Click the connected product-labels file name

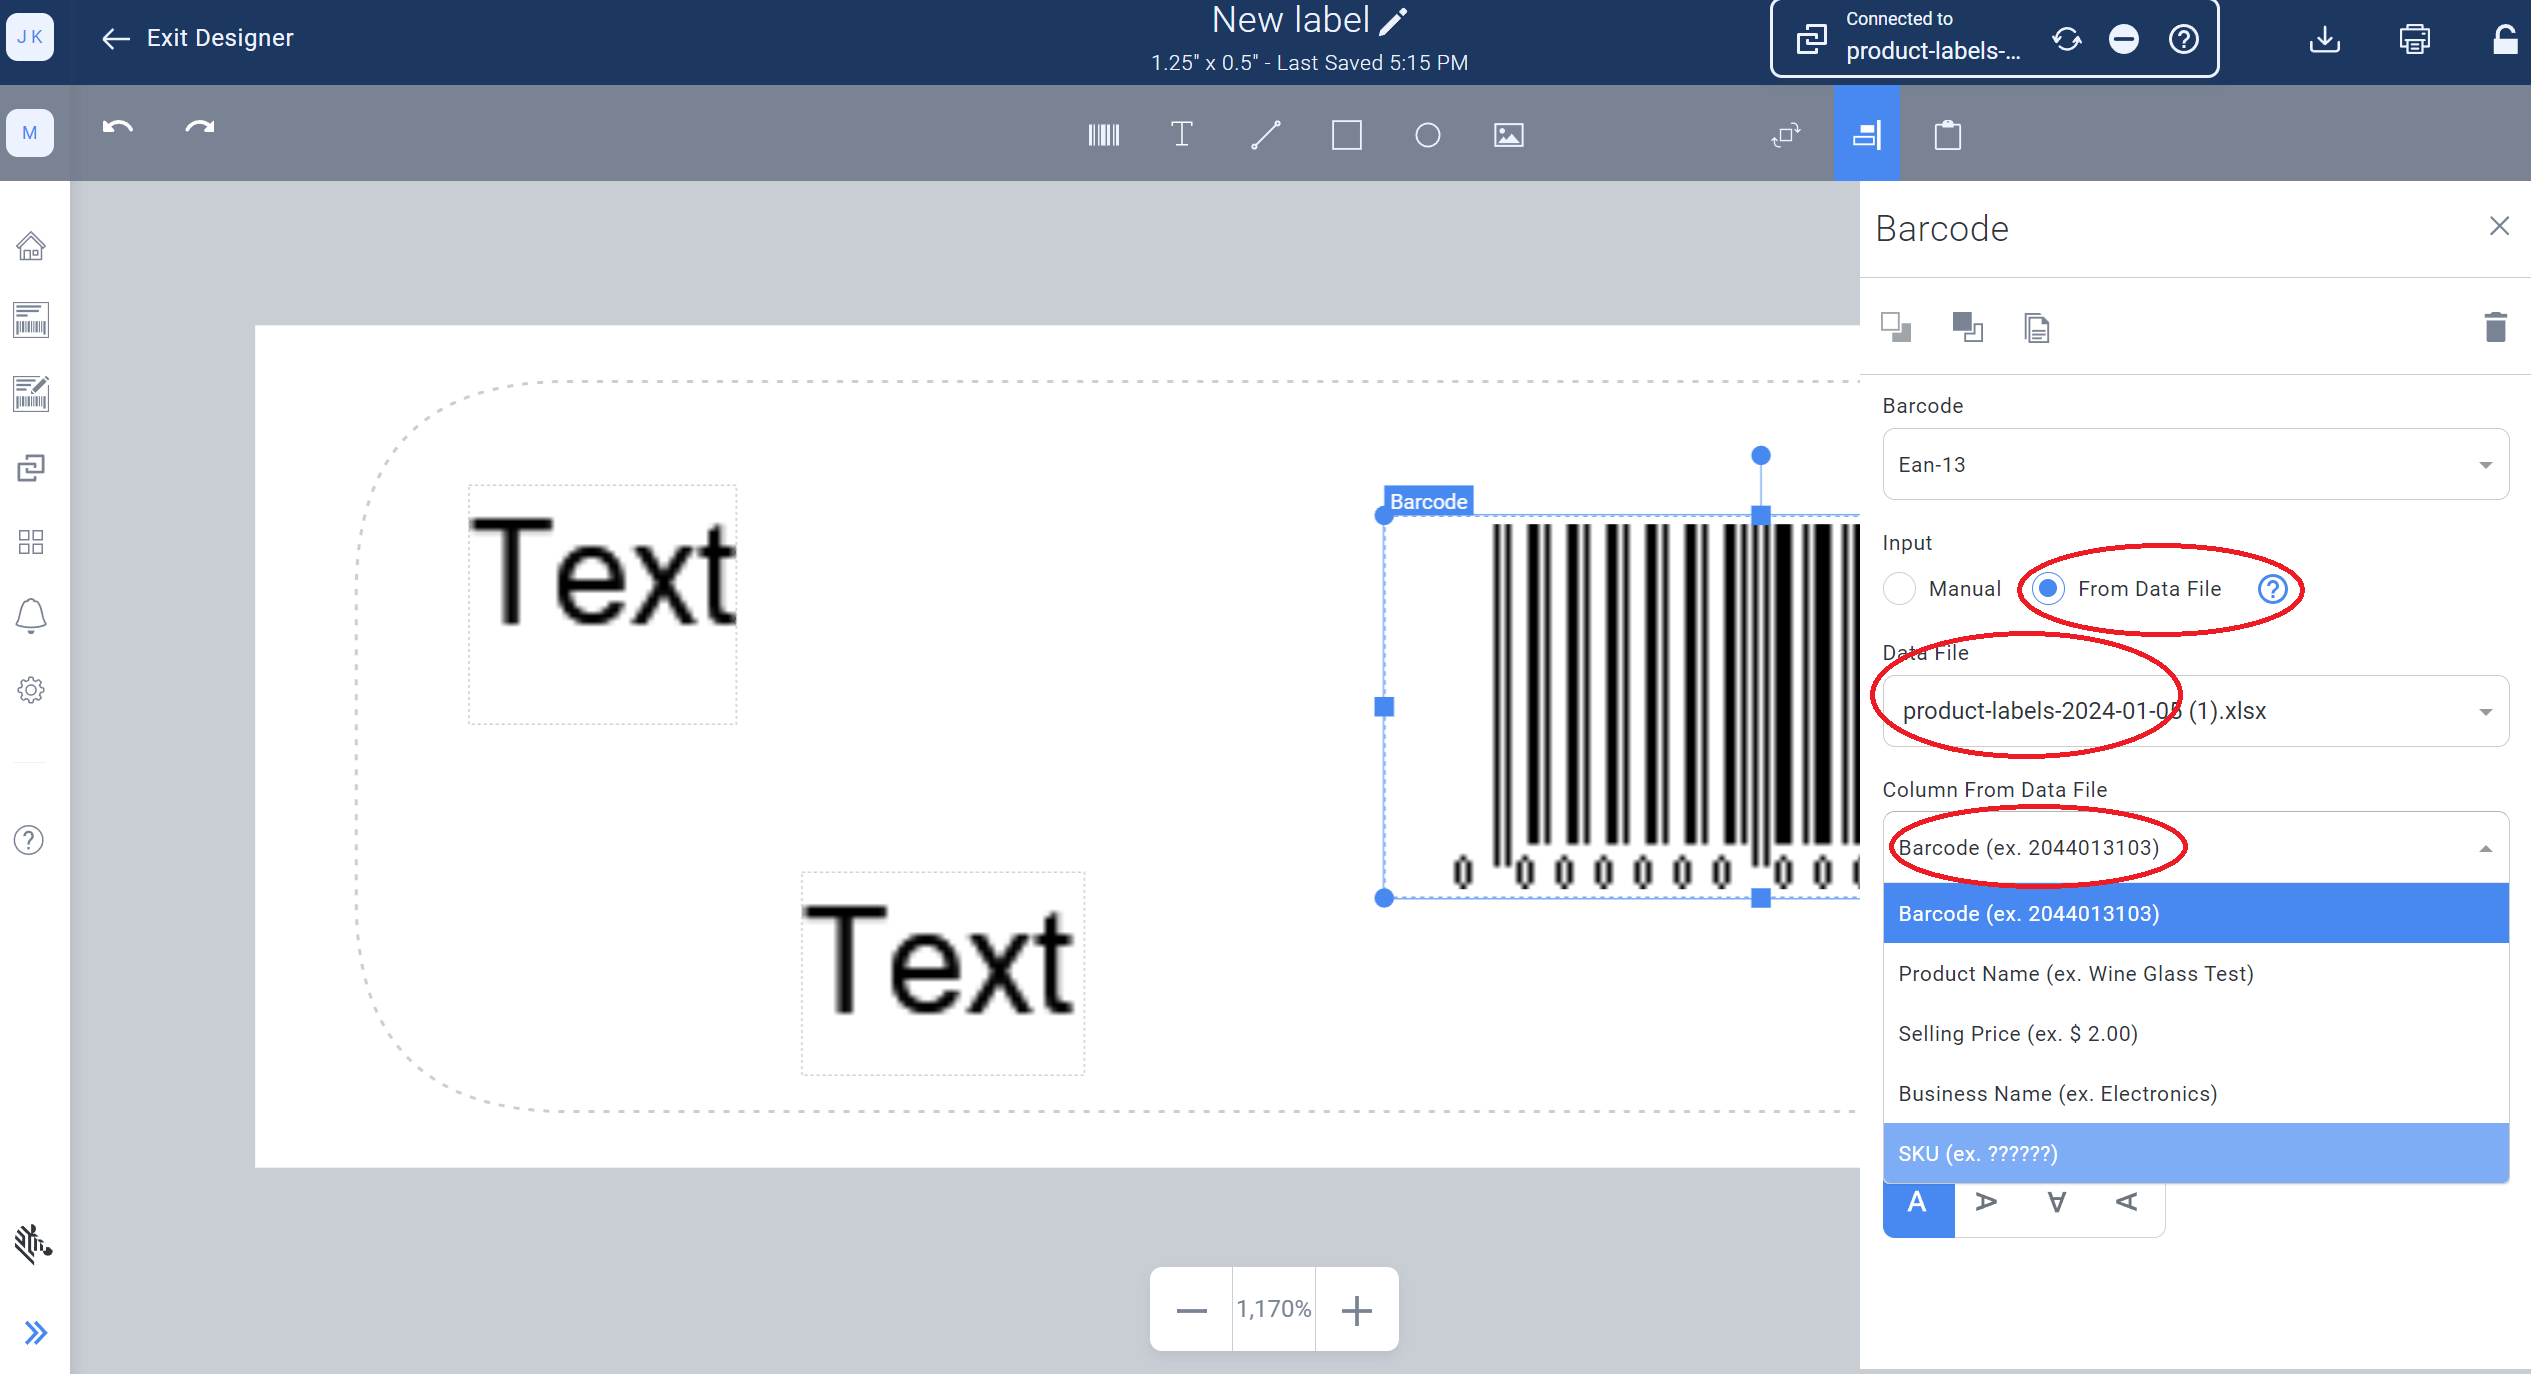1933,51
